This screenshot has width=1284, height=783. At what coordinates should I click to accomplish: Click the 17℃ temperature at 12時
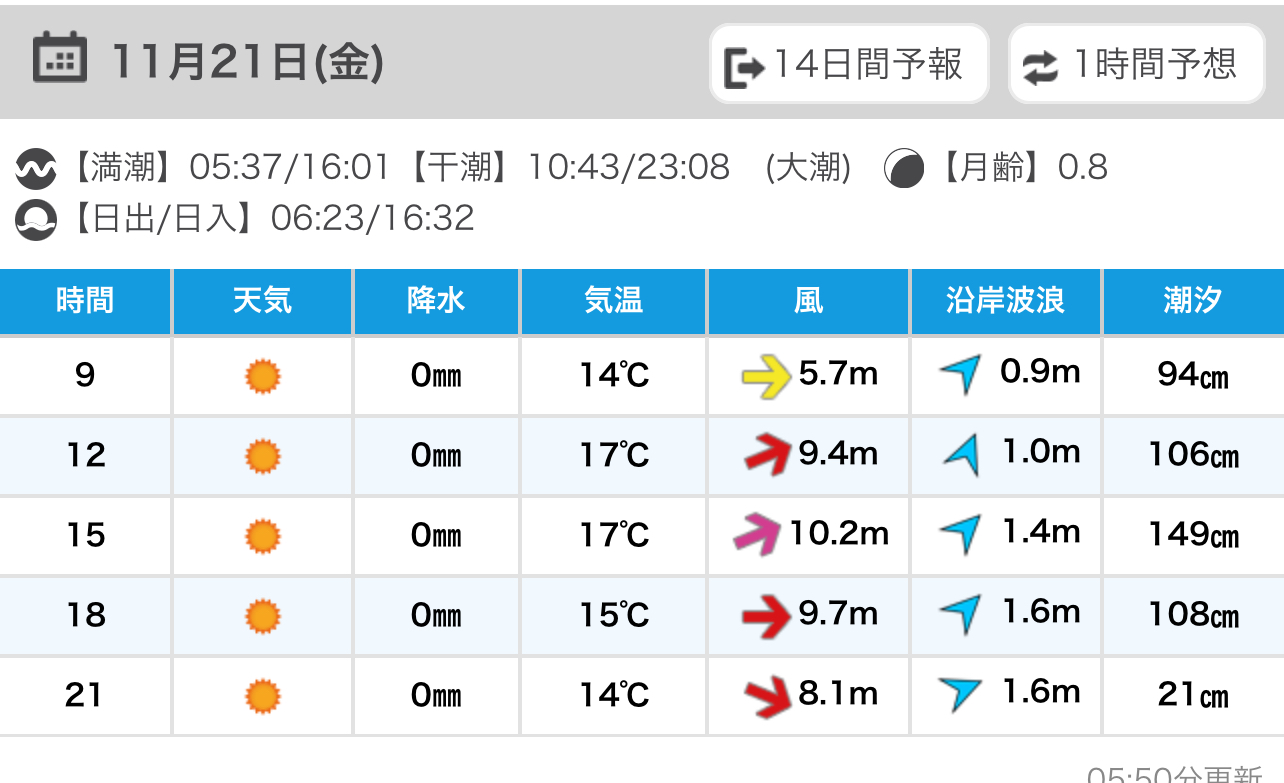click(614, 456)
